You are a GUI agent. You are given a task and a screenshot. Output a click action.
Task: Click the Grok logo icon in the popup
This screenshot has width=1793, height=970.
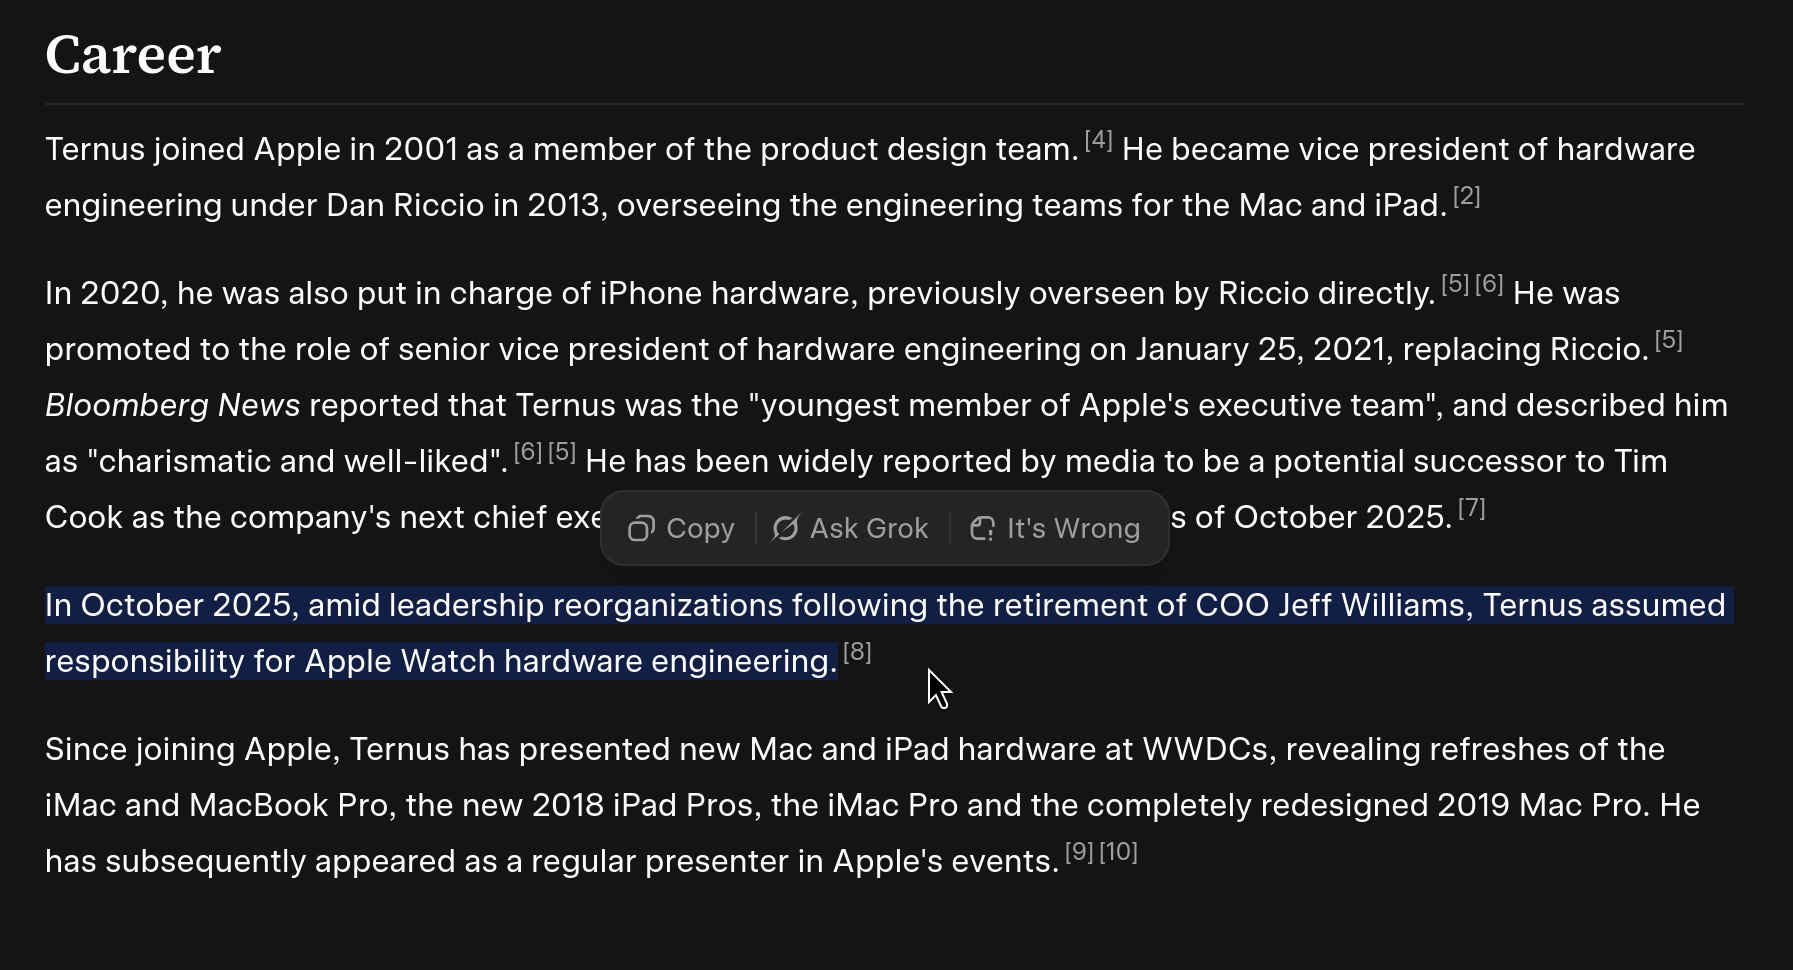[x=786, y=528]
